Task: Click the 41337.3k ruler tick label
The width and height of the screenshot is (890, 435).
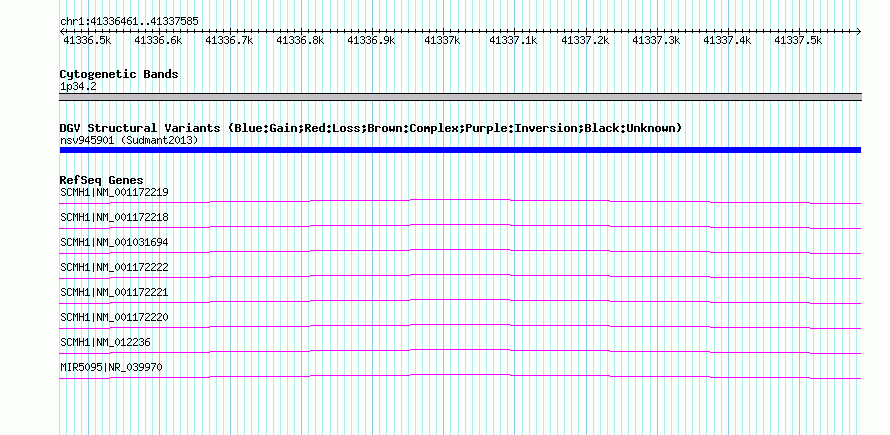Action: 656,40
